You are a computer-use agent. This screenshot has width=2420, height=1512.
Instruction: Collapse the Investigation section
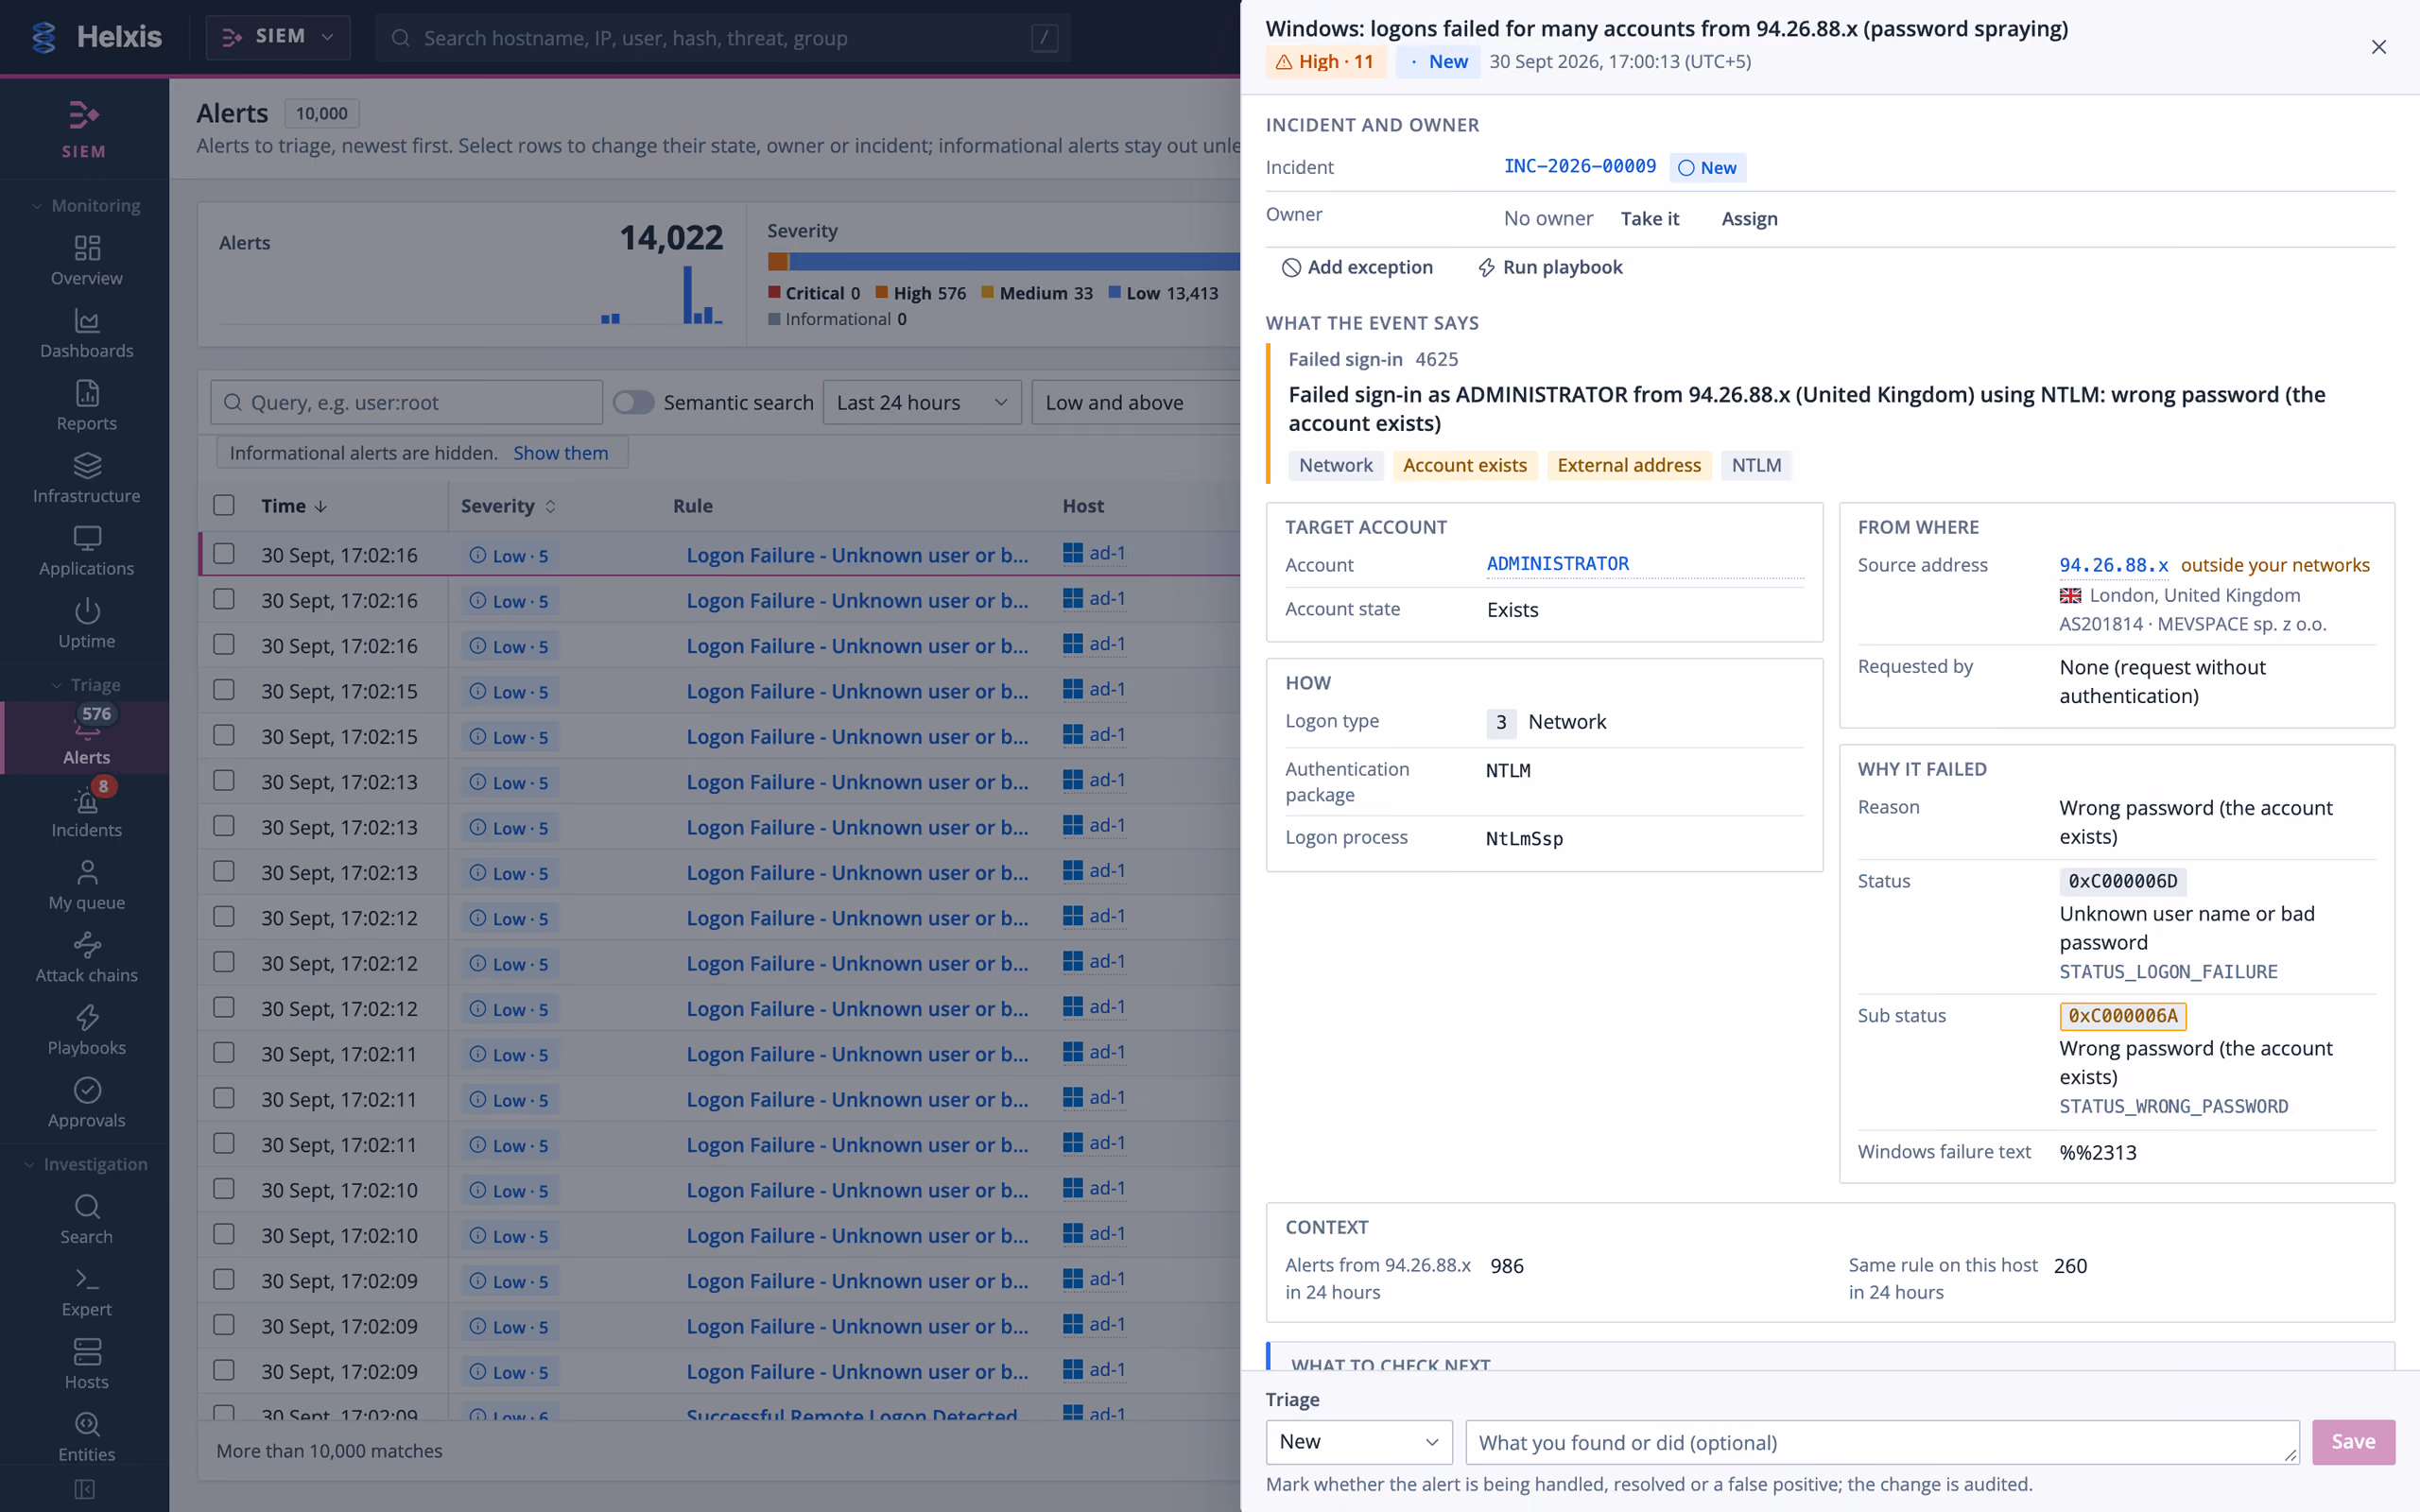pos(87,1164)
